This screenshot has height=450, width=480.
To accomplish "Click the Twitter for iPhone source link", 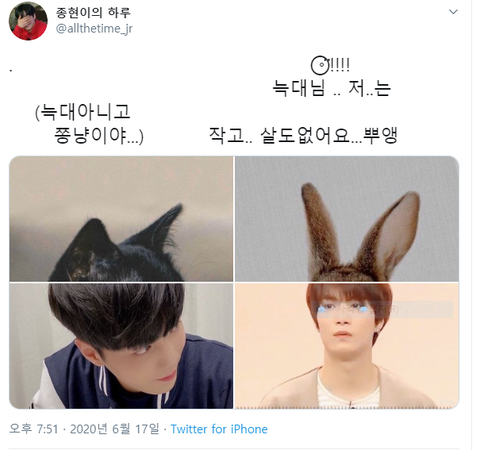I will tap(219, 429).
